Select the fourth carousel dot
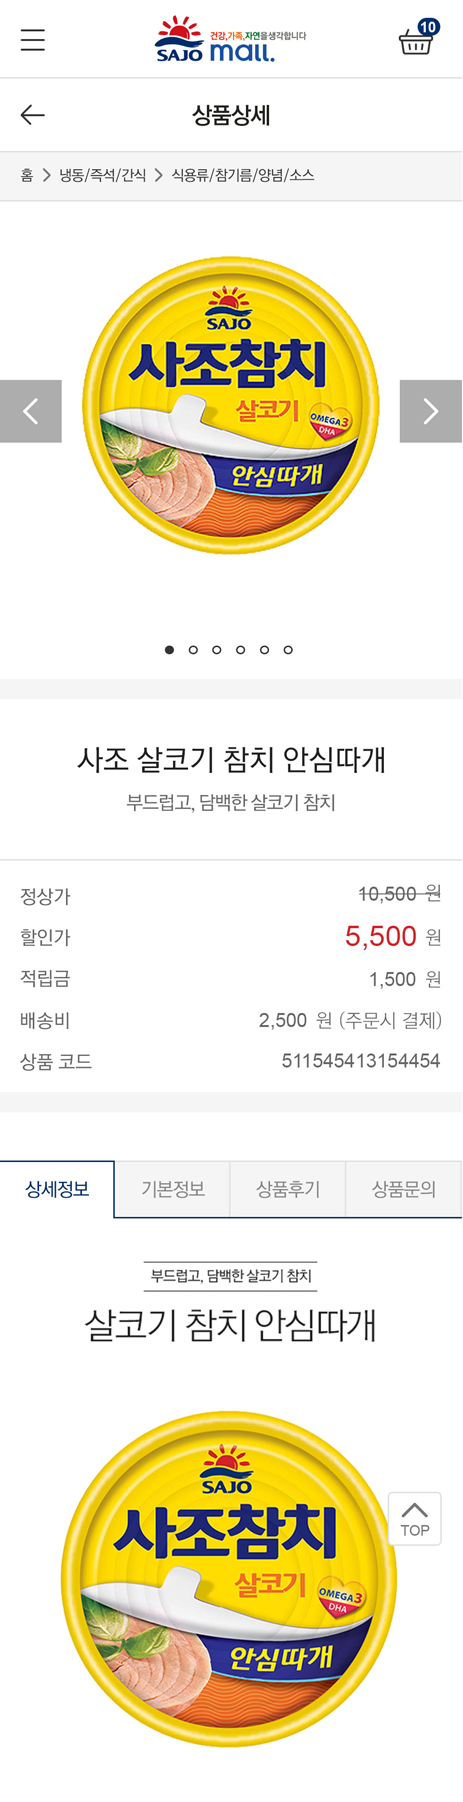 click(240, 650)
